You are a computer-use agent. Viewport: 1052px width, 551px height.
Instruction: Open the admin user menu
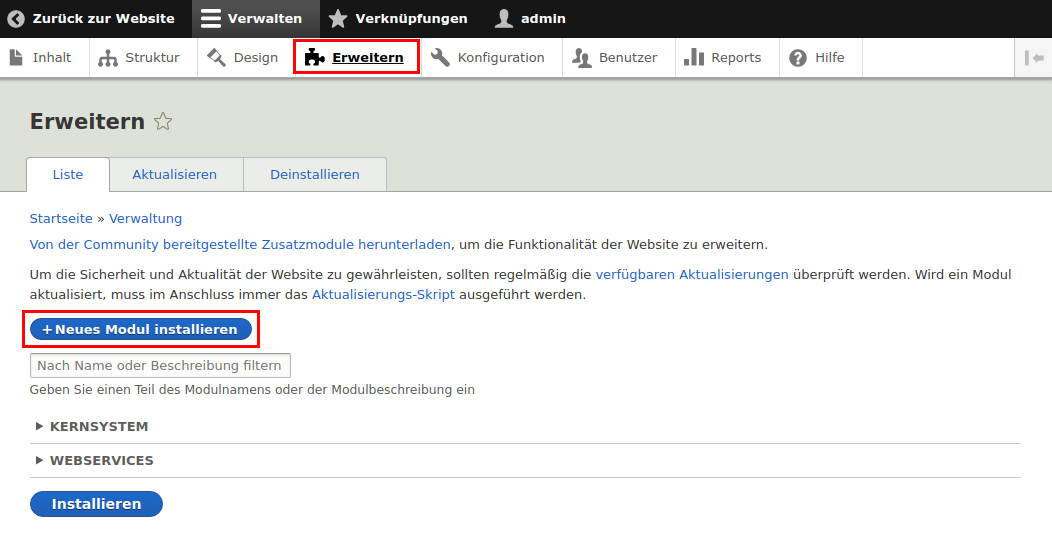coord(531,19)
